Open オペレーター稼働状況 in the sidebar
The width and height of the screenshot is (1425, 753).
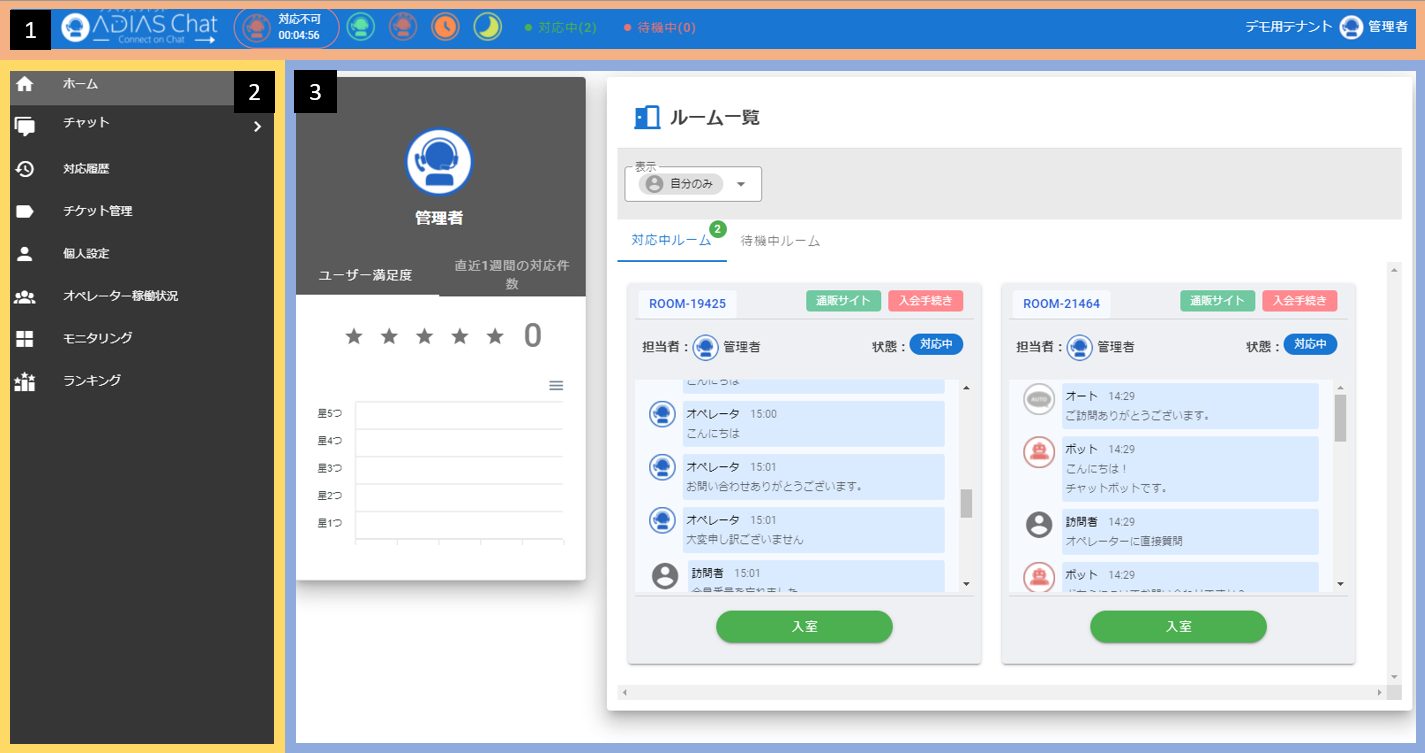(x=120, y=296)
